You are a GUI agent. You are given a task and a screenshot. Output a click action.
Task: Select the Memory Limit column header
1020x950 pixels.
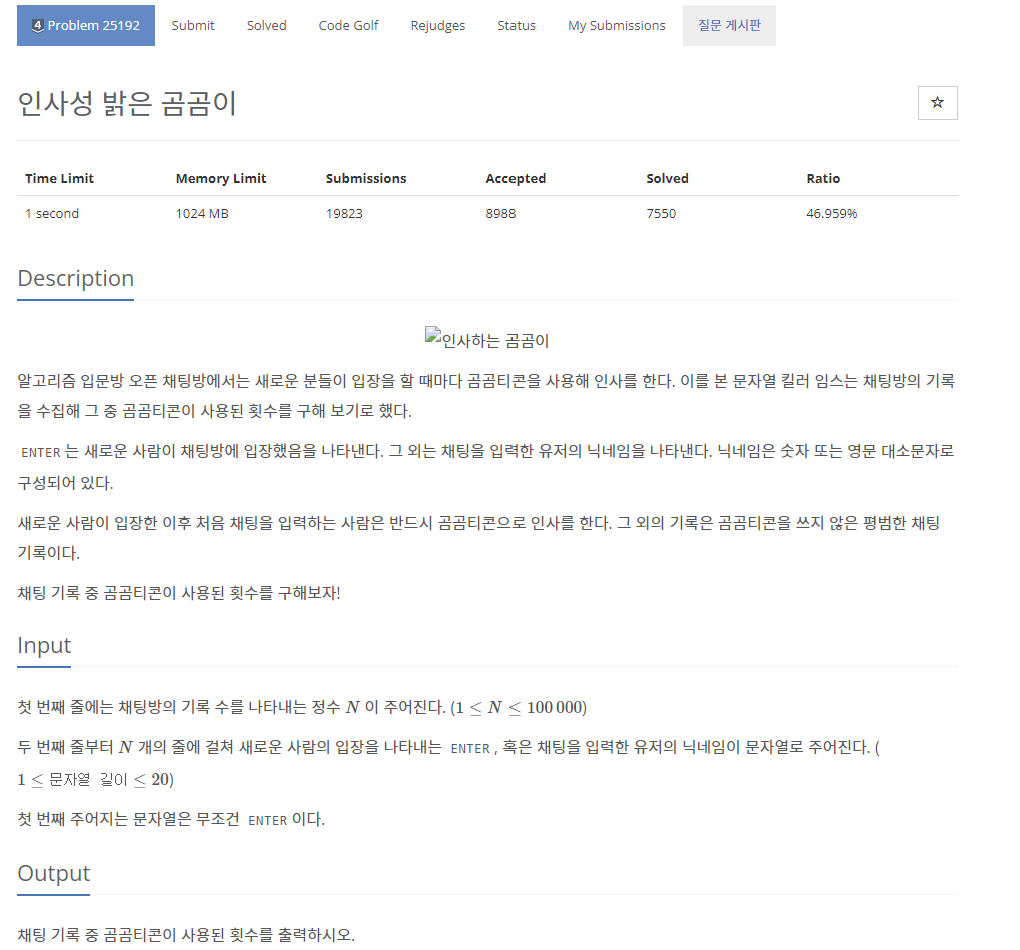click(221, 178)
